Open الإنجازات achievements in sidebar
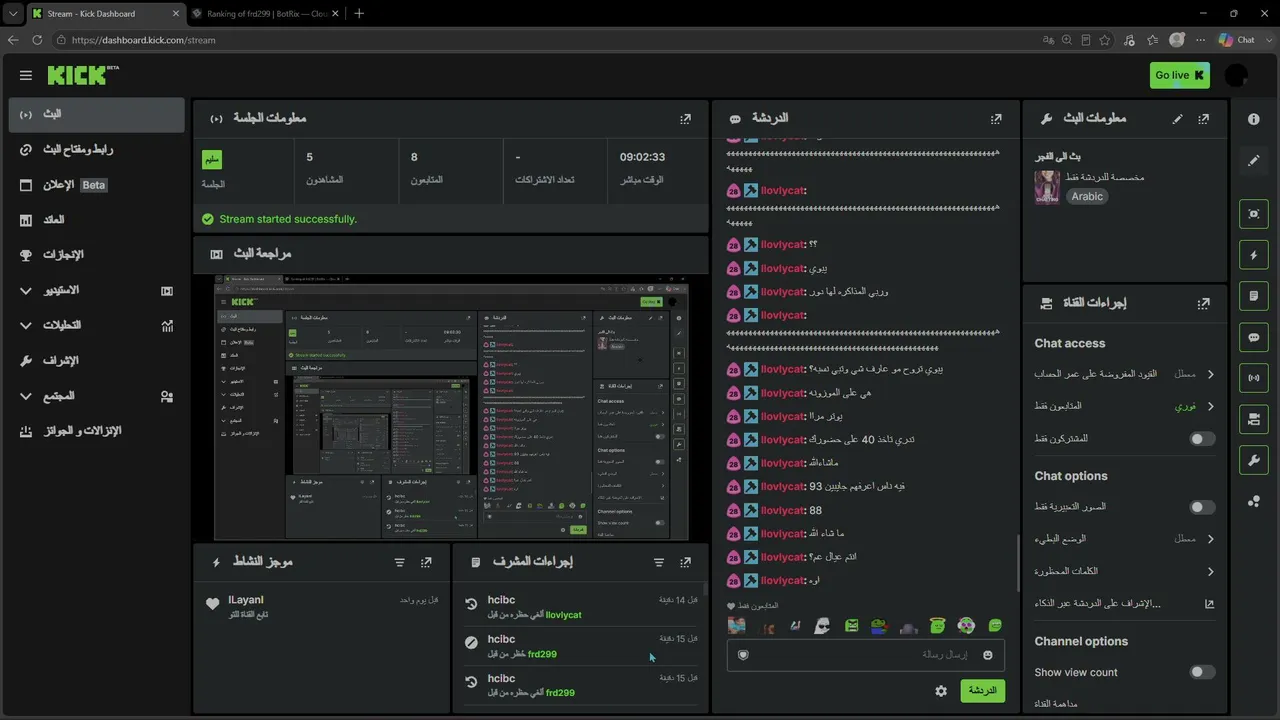 coord(96,255)
